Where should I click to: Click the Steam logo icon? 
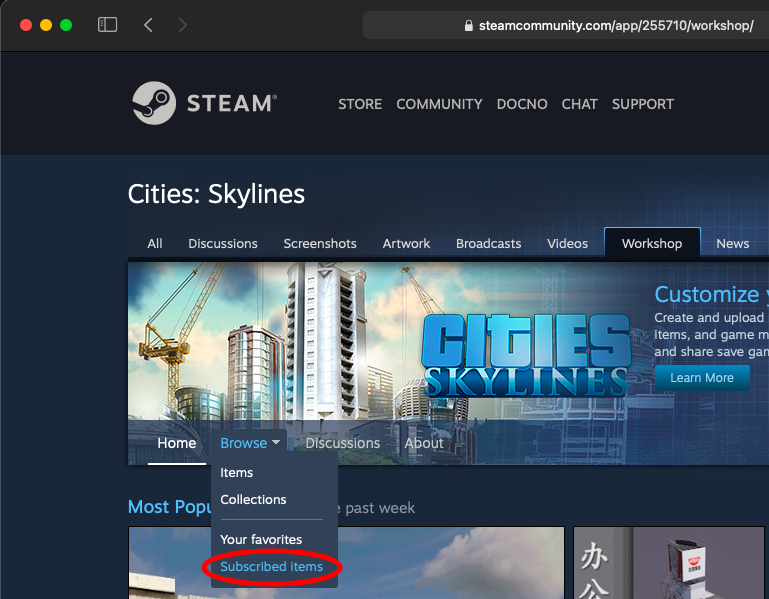tap(154, 103)
